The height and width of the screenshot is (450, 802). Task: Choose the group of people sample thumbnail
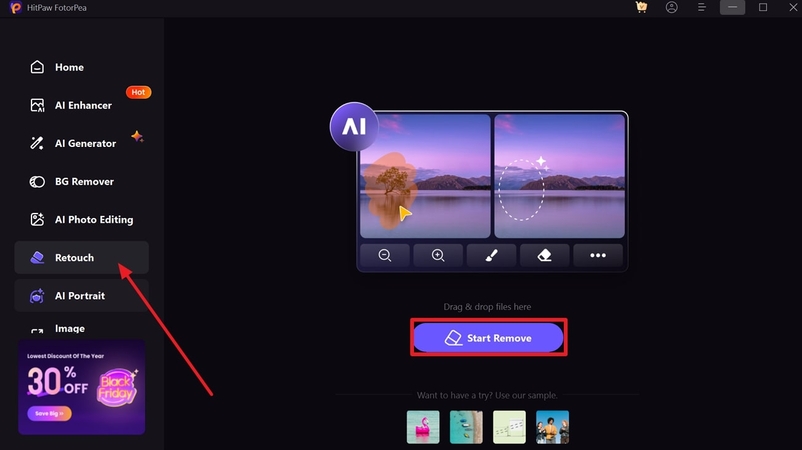click(552, 427)
